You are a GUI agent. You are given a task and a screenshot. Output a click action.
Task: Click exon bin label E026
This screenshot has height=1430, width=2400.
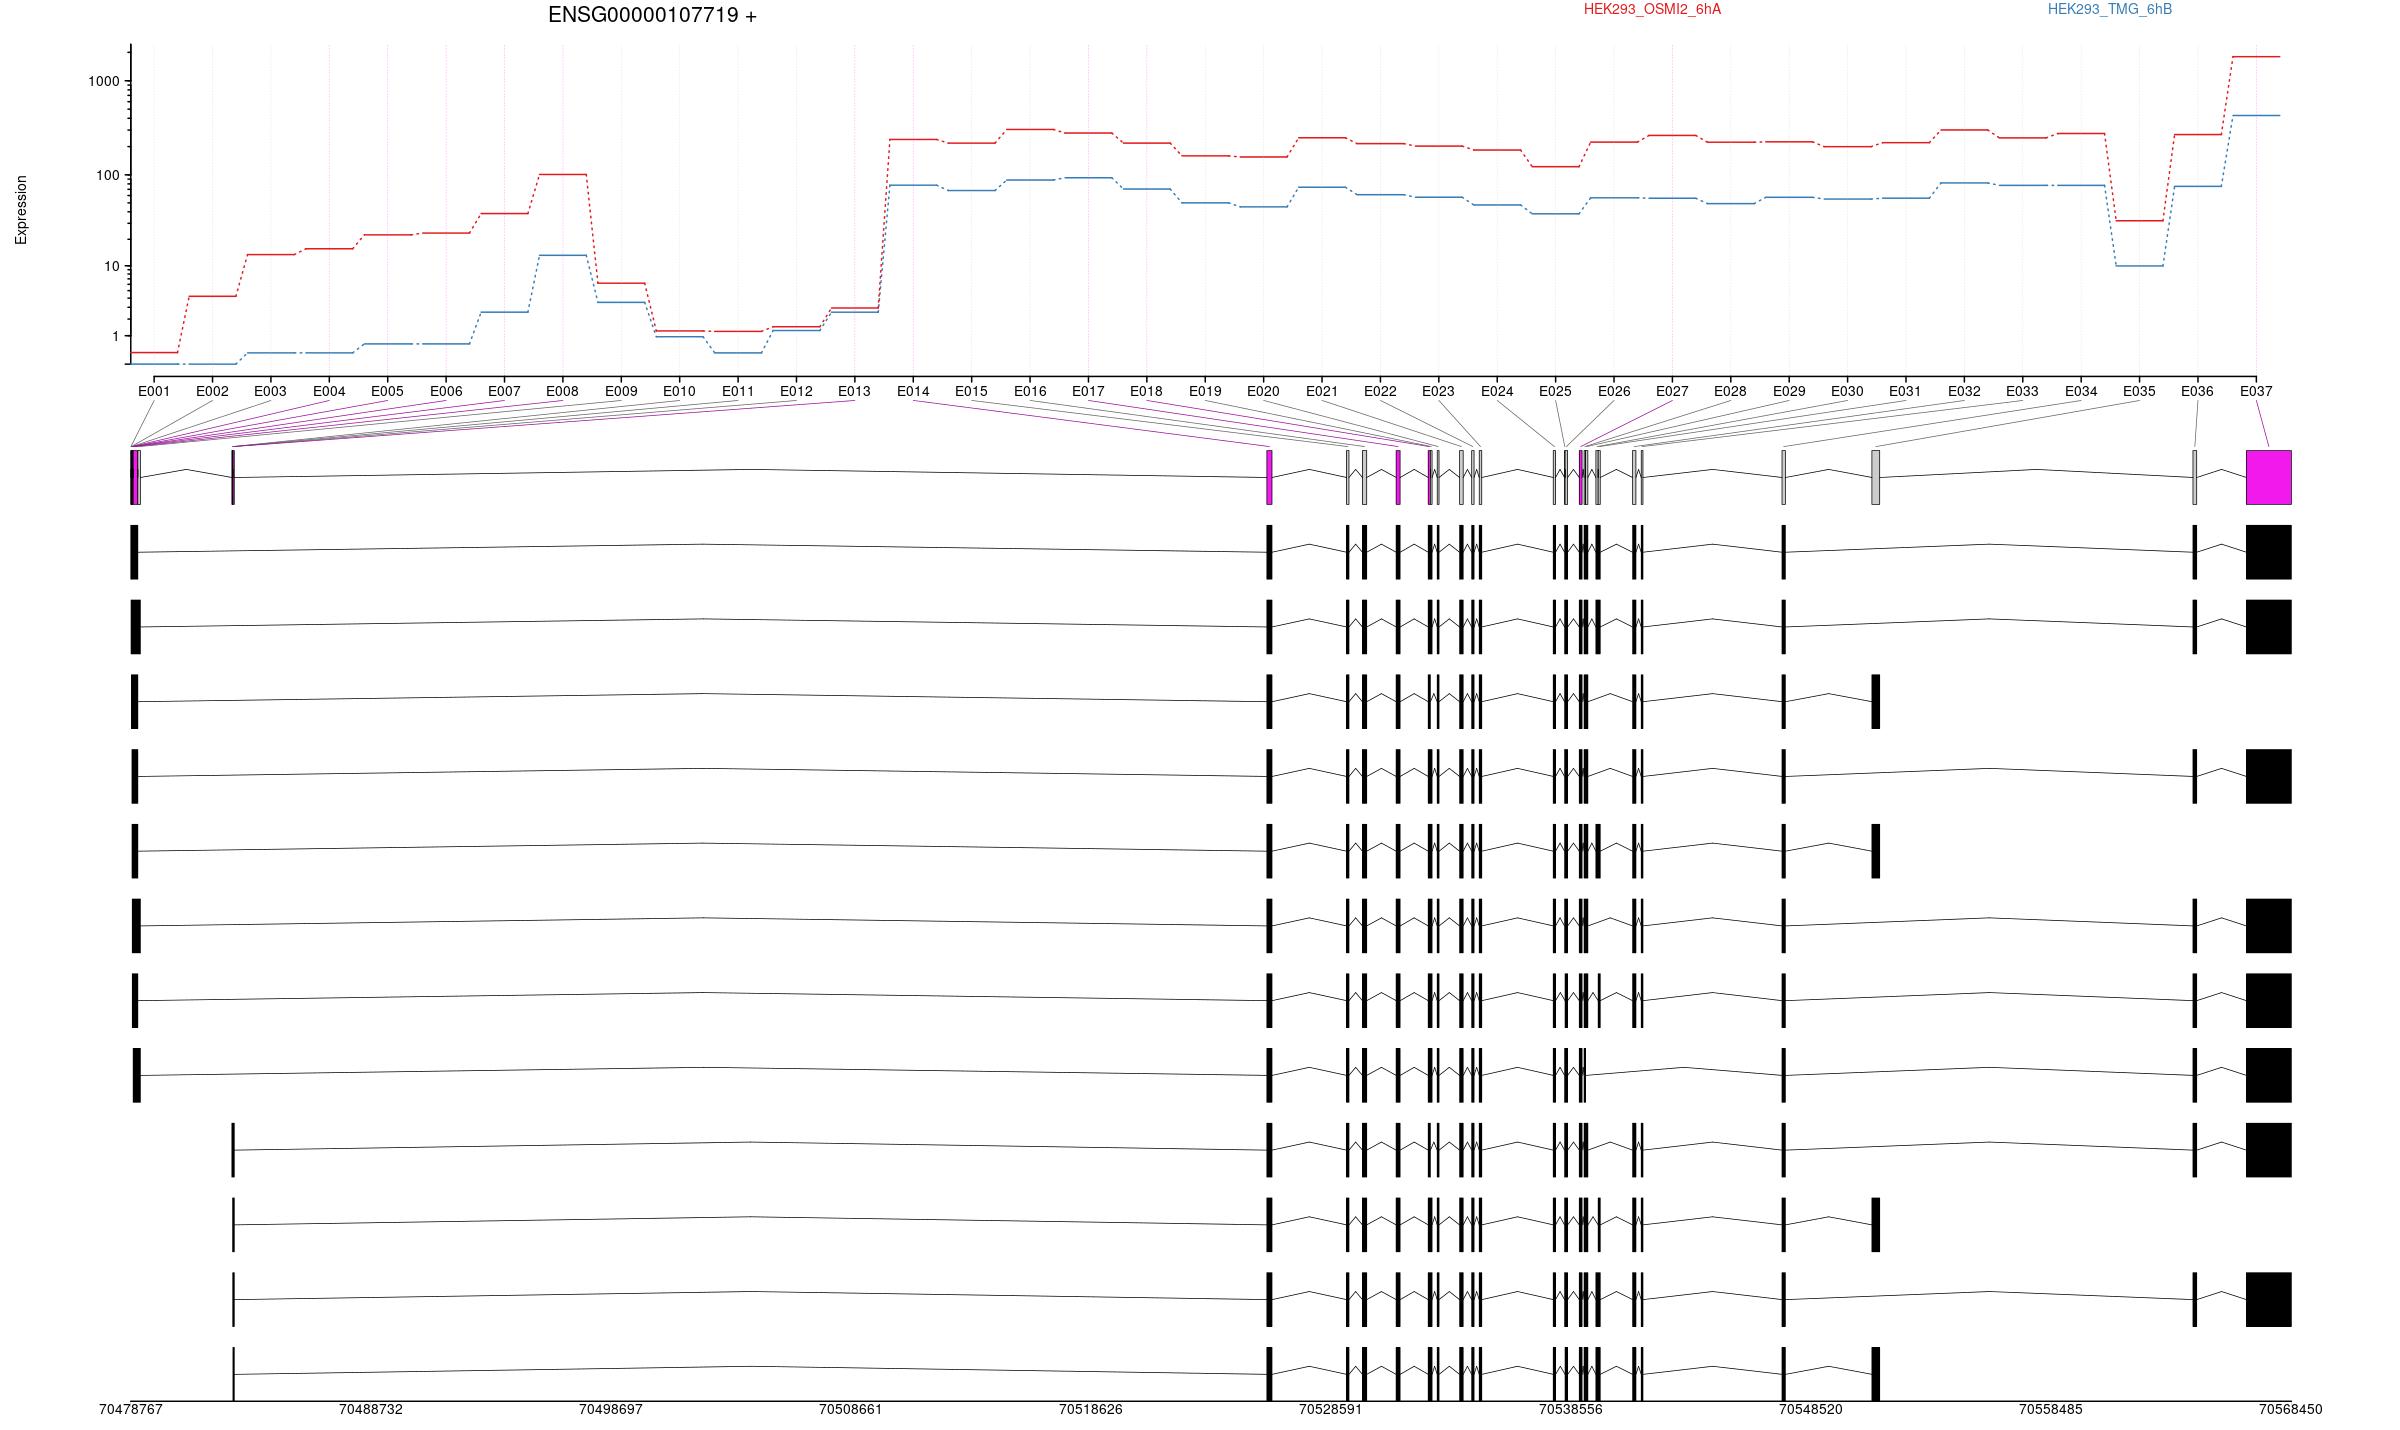click(x=1614, y=391)
